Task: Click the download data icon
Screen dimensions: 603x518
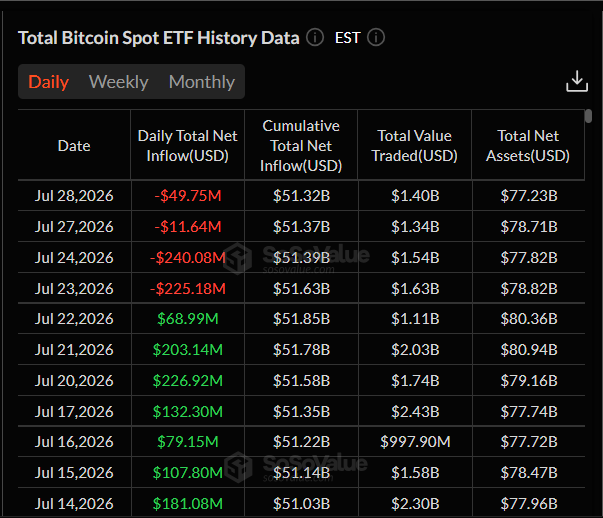Action: 577,81
